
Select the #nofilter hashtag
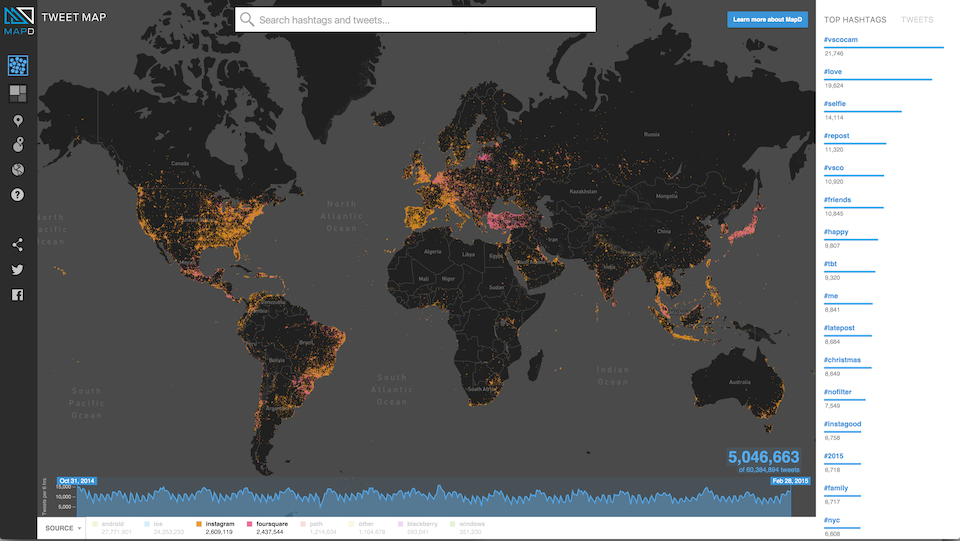point(838,392)
